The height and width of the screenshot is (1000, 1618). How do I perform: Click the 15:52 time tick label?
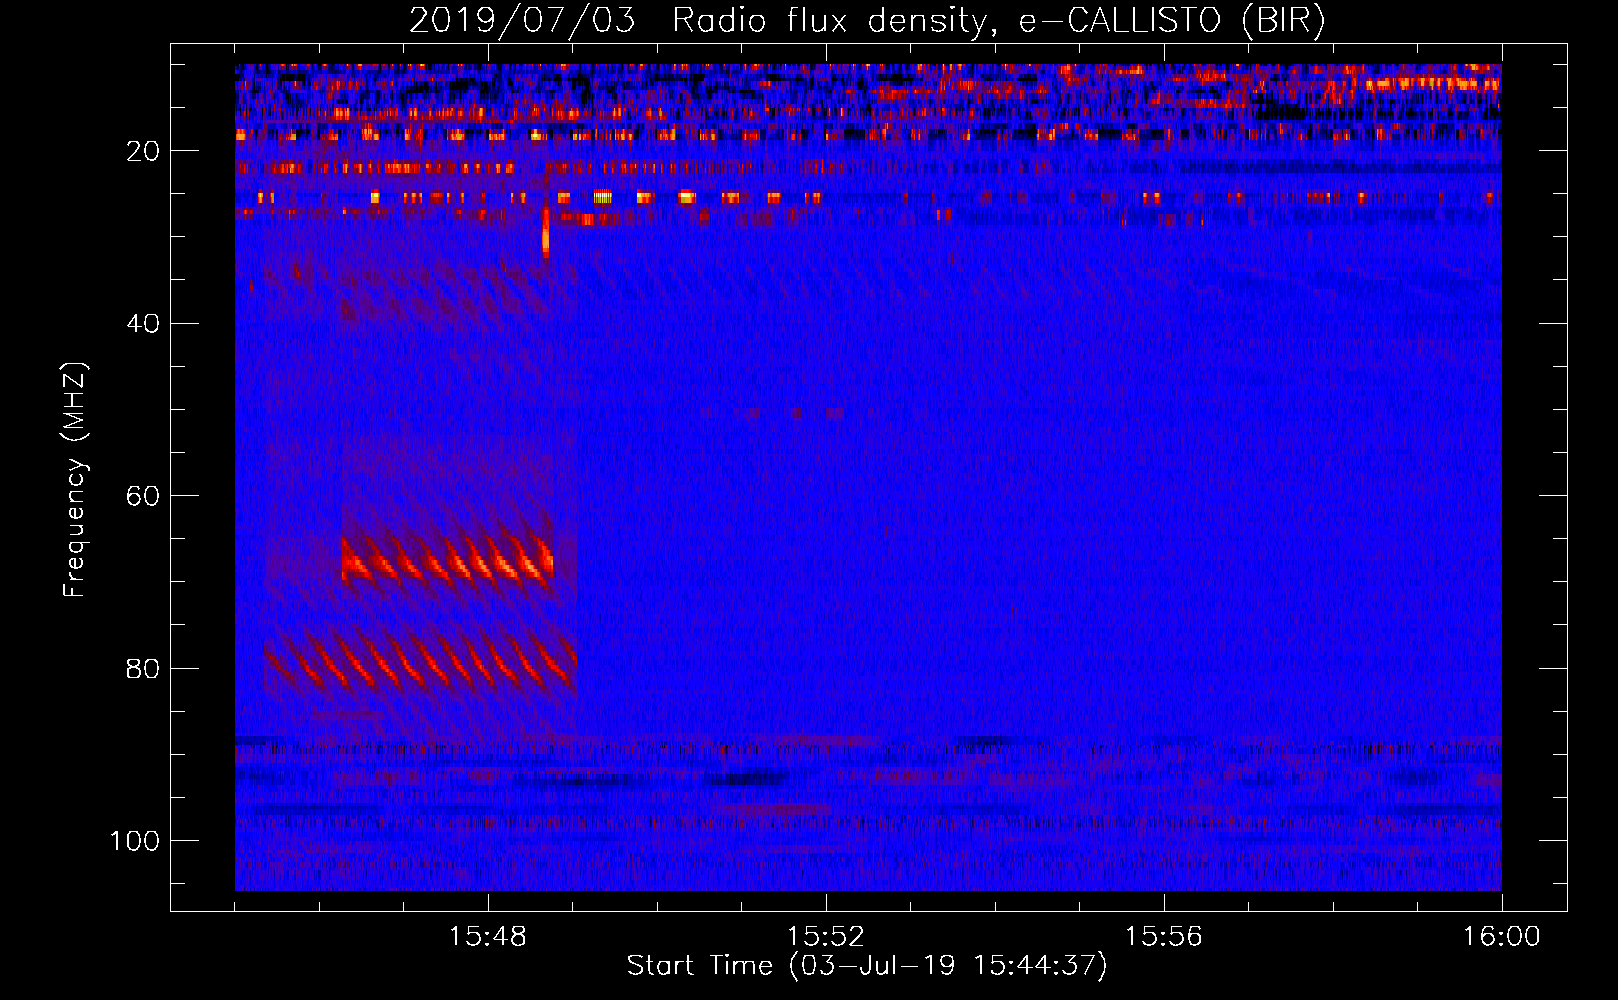(825, 937)
